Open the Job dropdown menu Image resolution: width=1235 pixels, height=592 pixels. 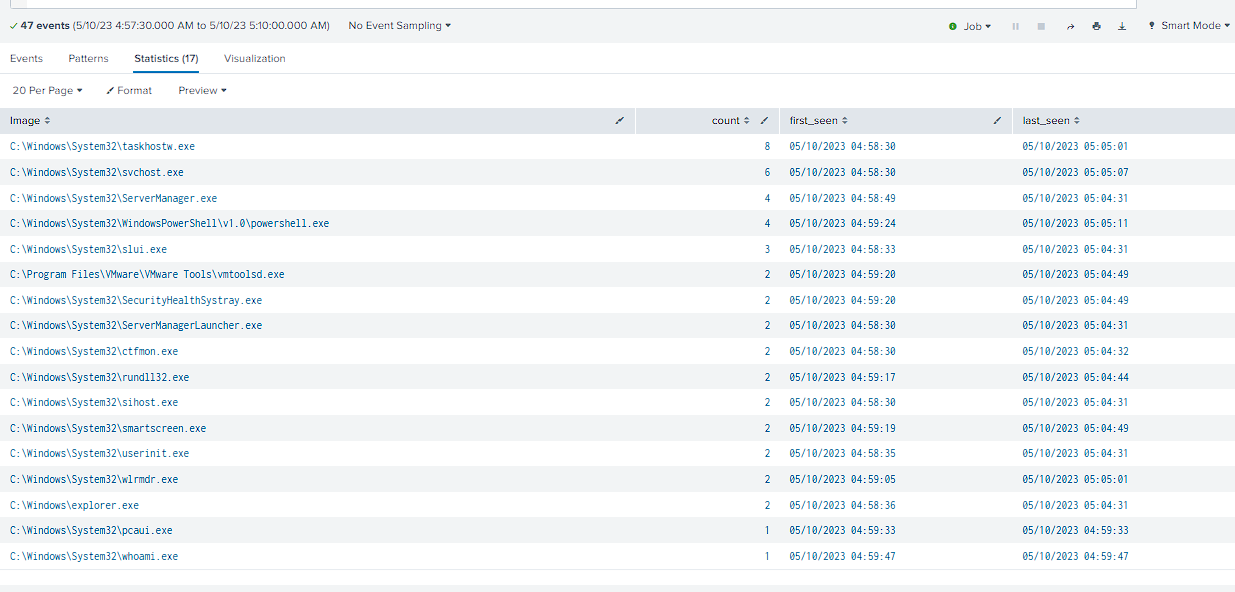click(969, 26)
